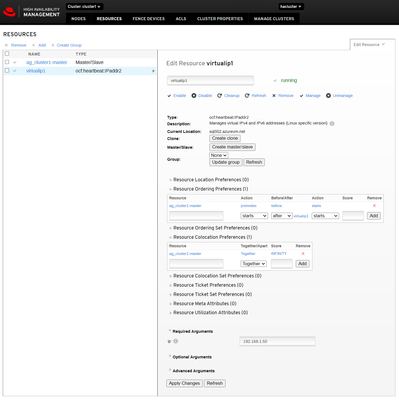The width and height of the screenshot is (399, 400).
Task: Click Add in colocation preferences
Action: 302,264
